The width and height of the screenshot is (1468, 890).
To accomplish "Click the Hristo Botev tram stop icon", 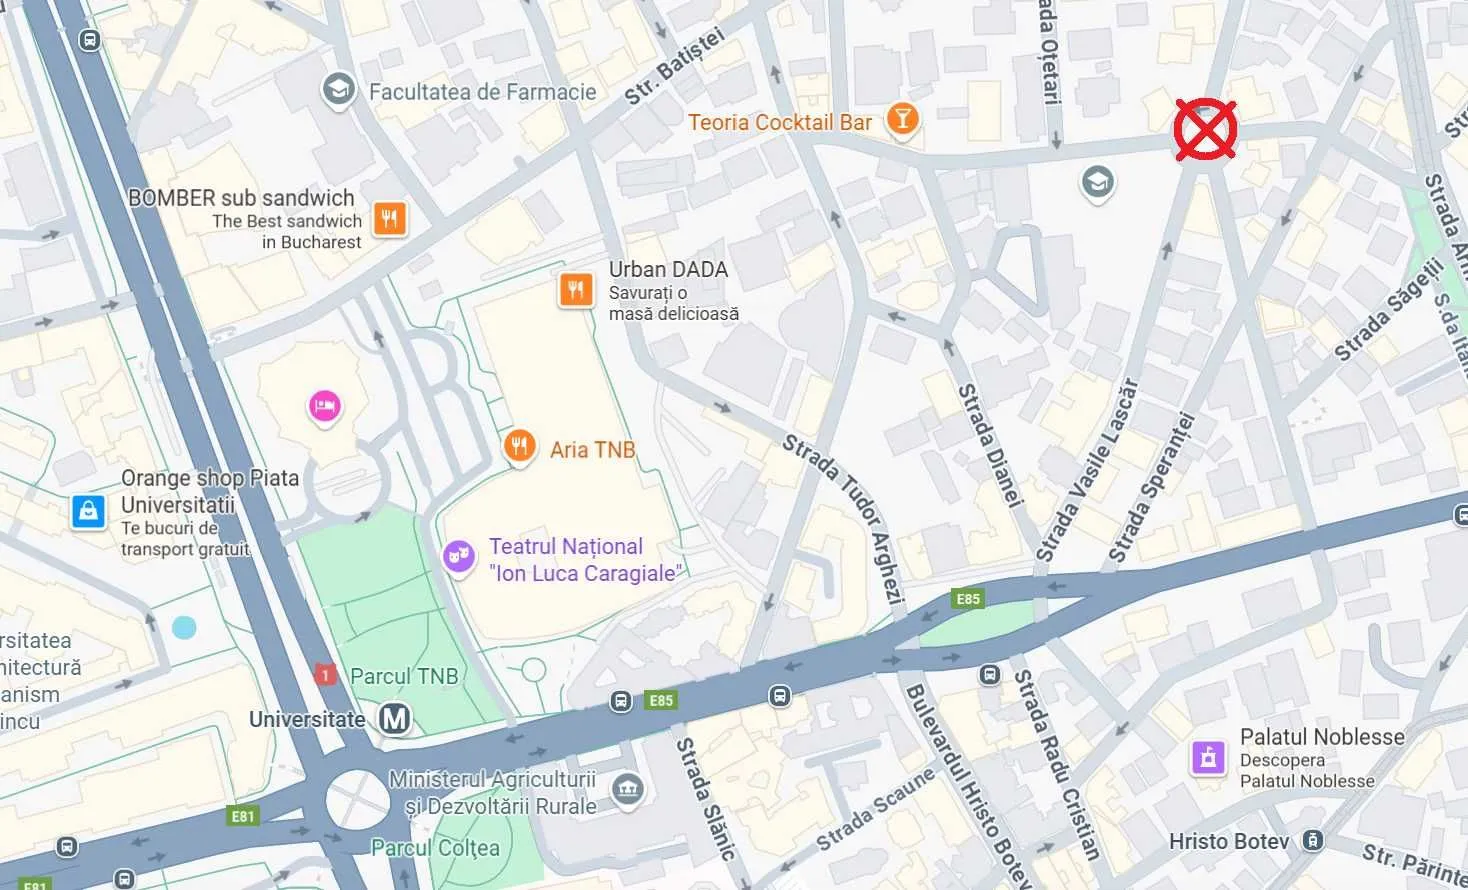I will pyautogui.click(x=1314, y=841).
